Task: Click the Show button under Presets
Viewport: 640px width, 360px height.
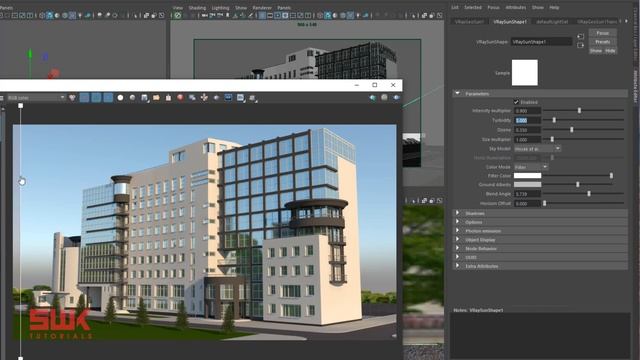Action: 596,51
